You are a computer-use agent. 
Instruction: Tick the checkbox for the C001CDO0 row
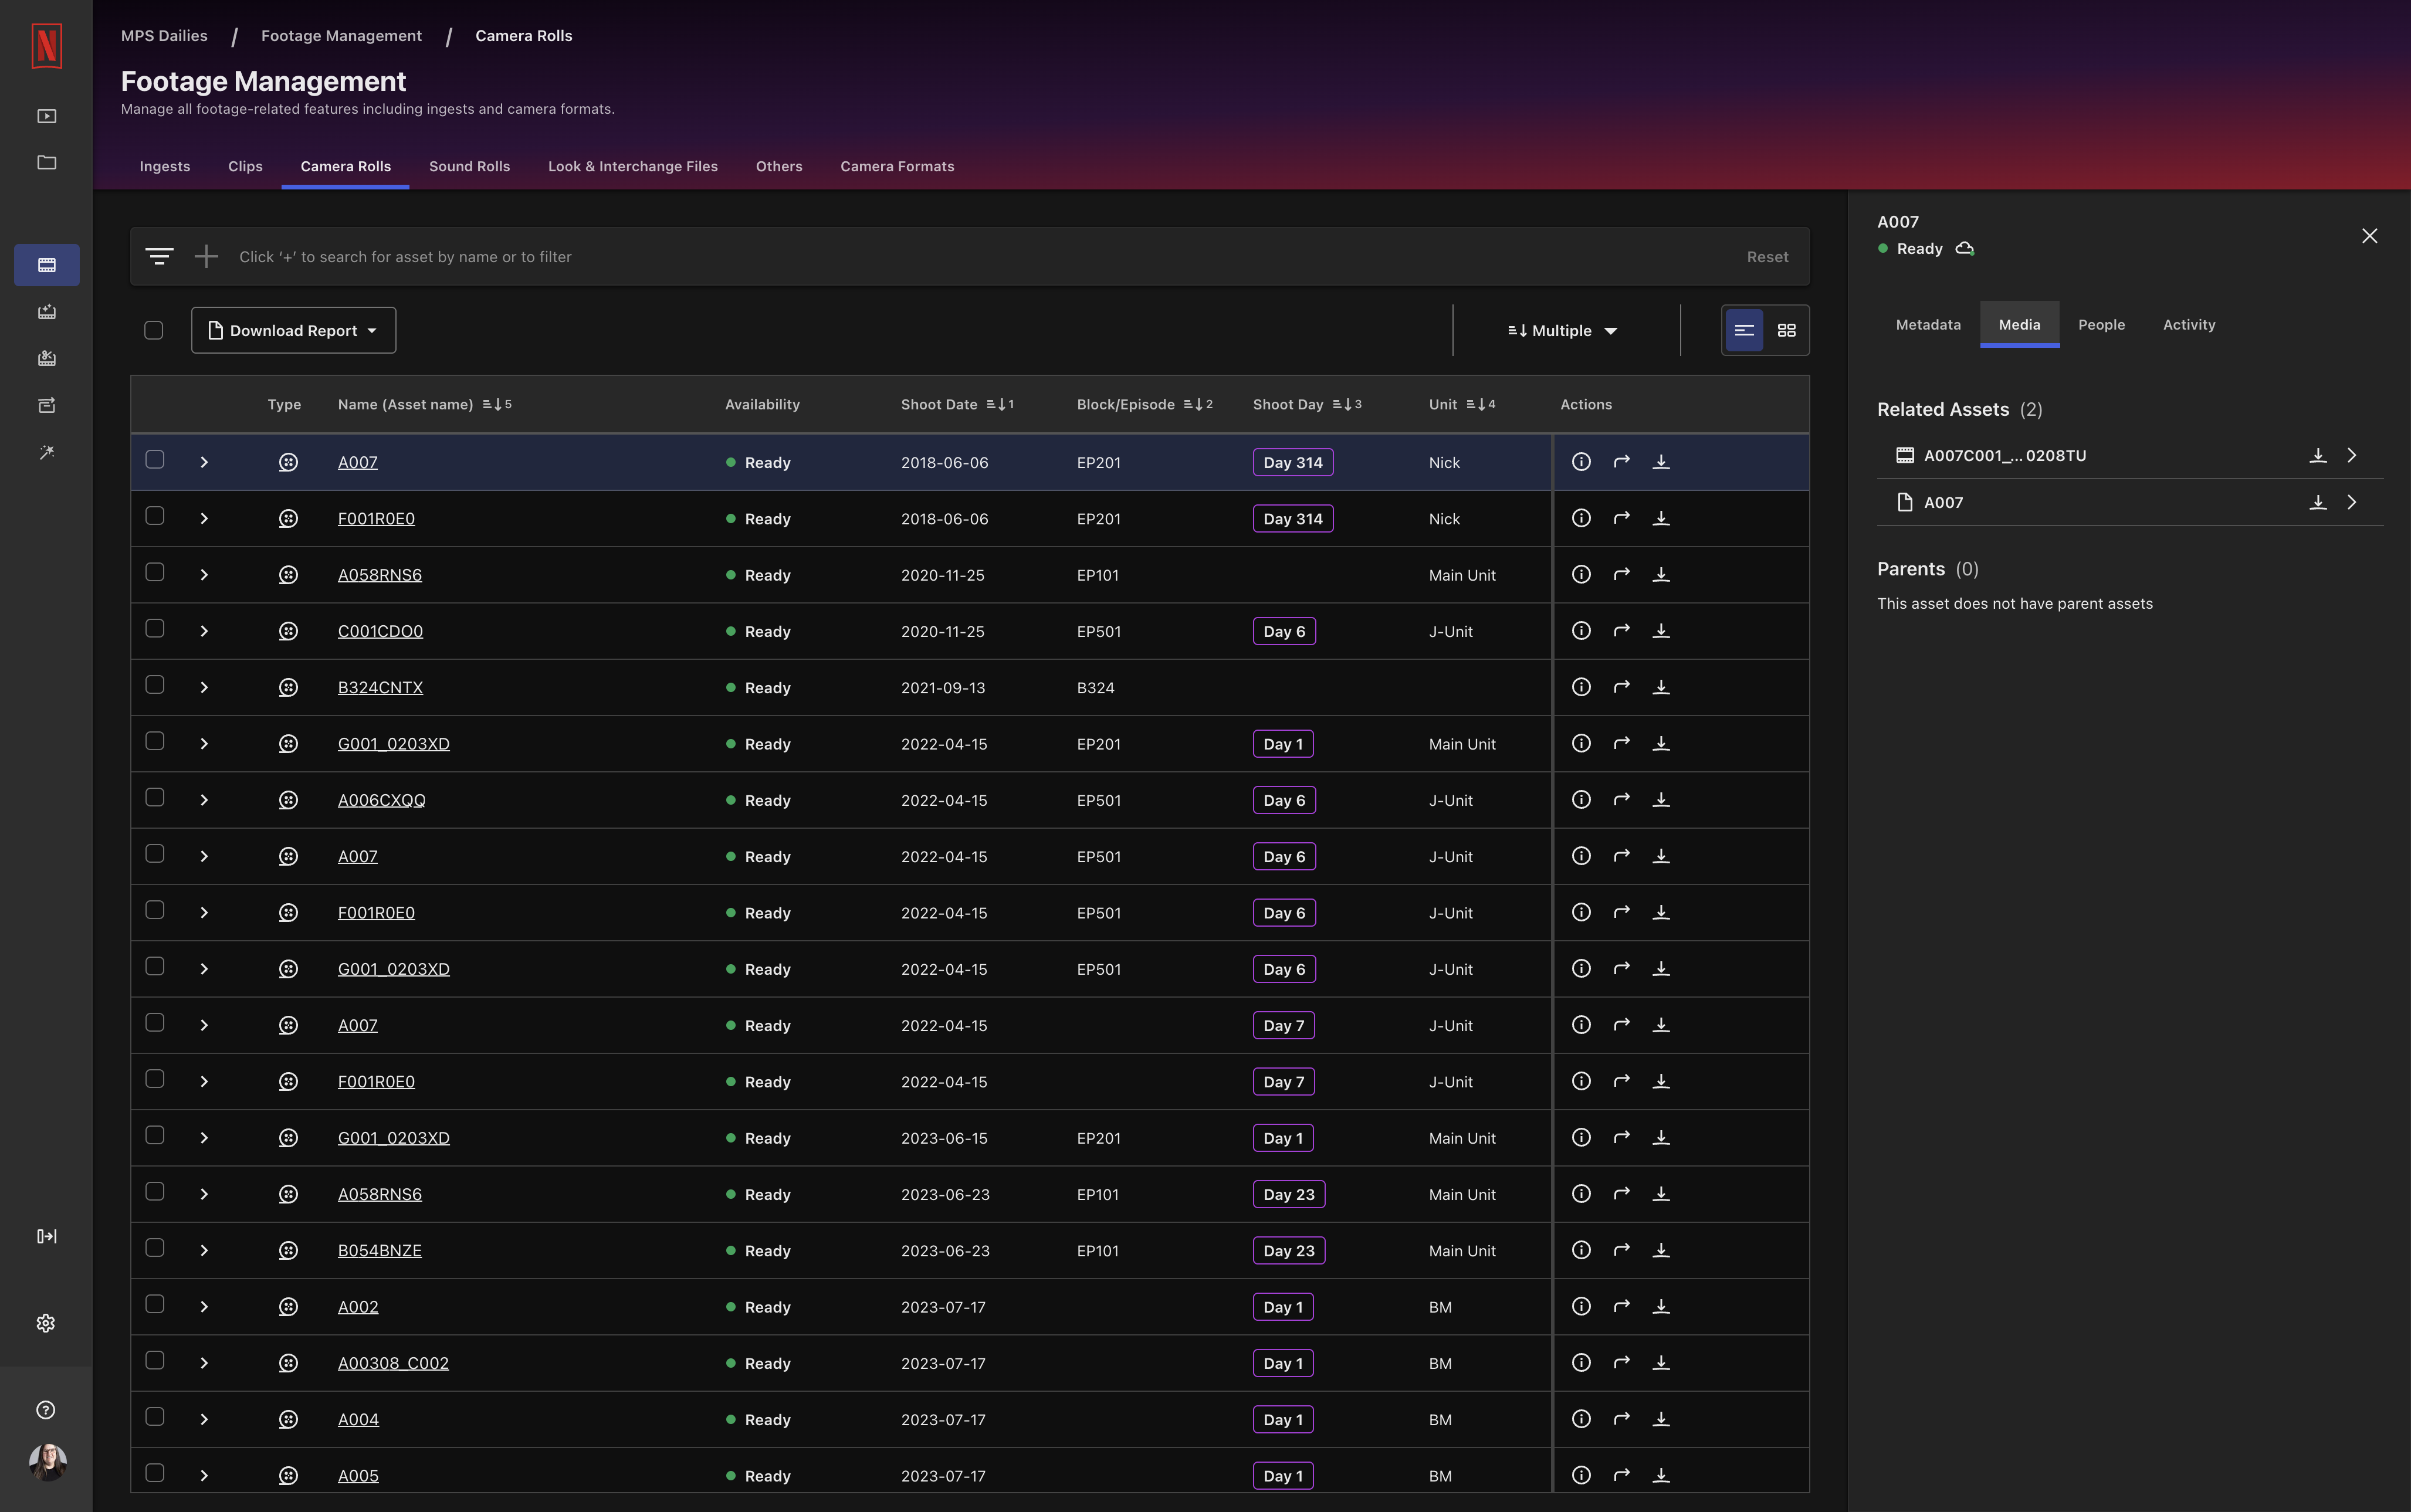(x=155, y=628)
